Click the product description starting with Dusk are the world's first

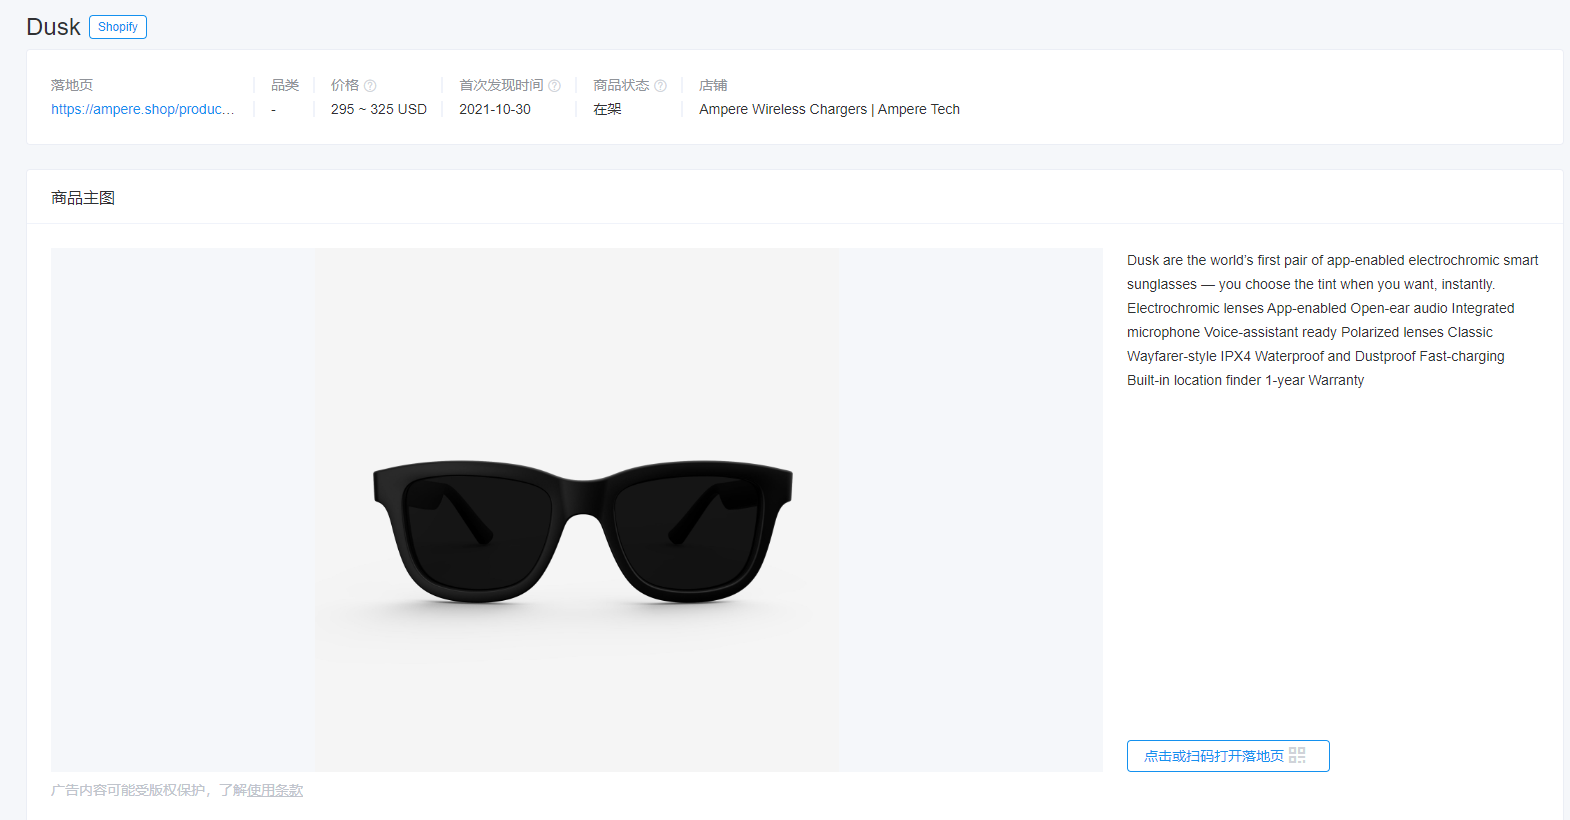pyautogui.click(x=1332, y=320)
